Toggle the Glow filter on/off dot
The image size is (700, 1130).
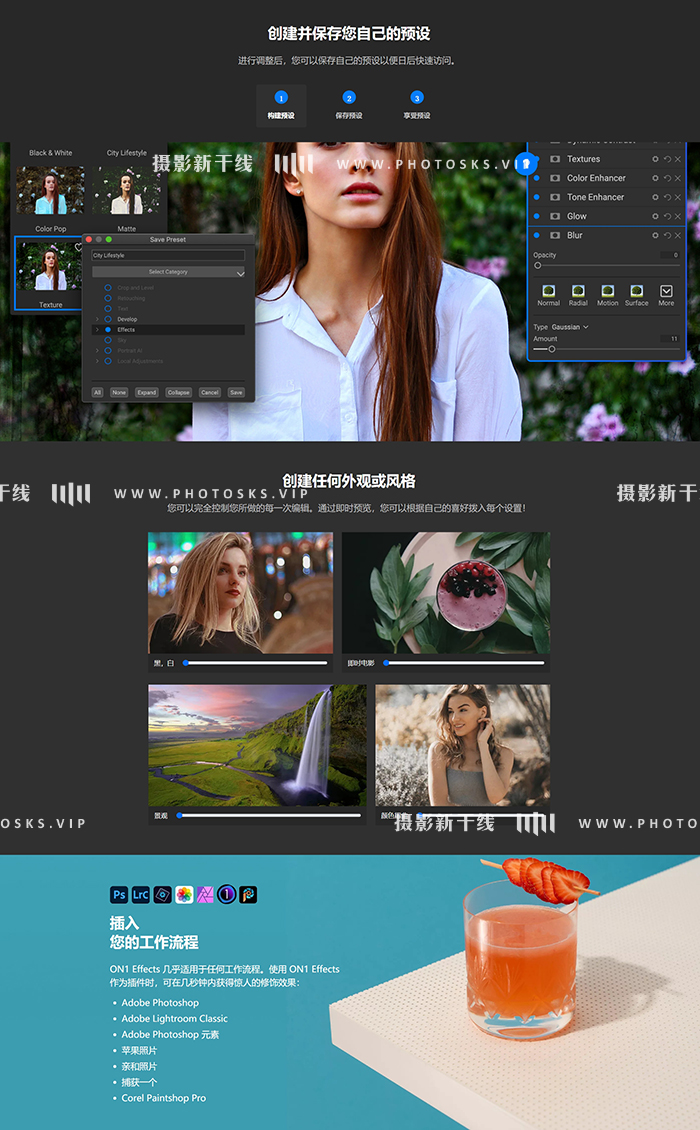click(536, 216)
